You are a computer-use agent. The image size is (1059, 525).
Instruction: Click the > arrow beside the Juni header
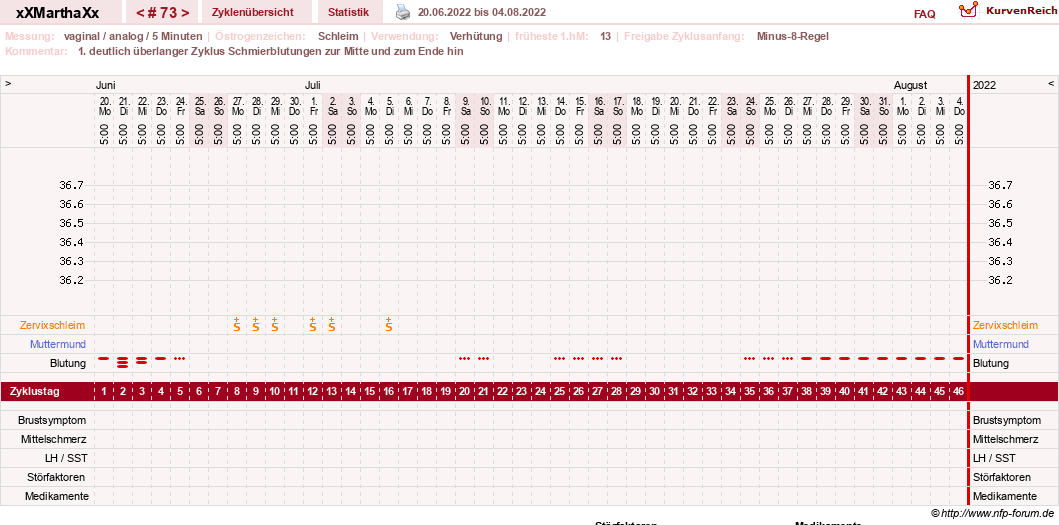point(8,84)
